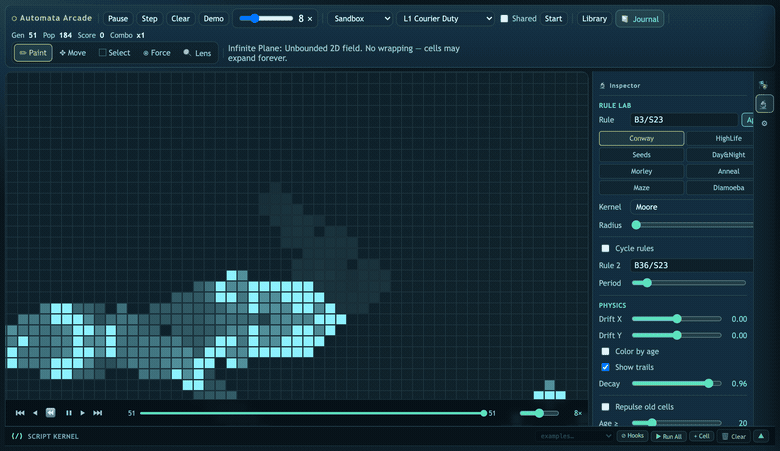The image size is (780, 451).
Task: Open the Kernel Moore selector
Action: (691, 207)
